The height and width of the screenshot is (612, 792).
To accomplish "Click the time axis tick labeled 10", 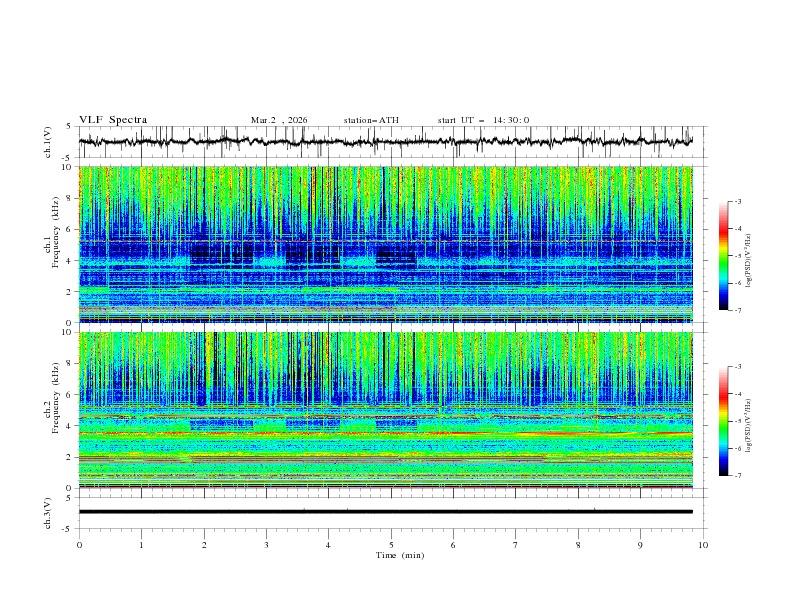I will tap(703, 545).
